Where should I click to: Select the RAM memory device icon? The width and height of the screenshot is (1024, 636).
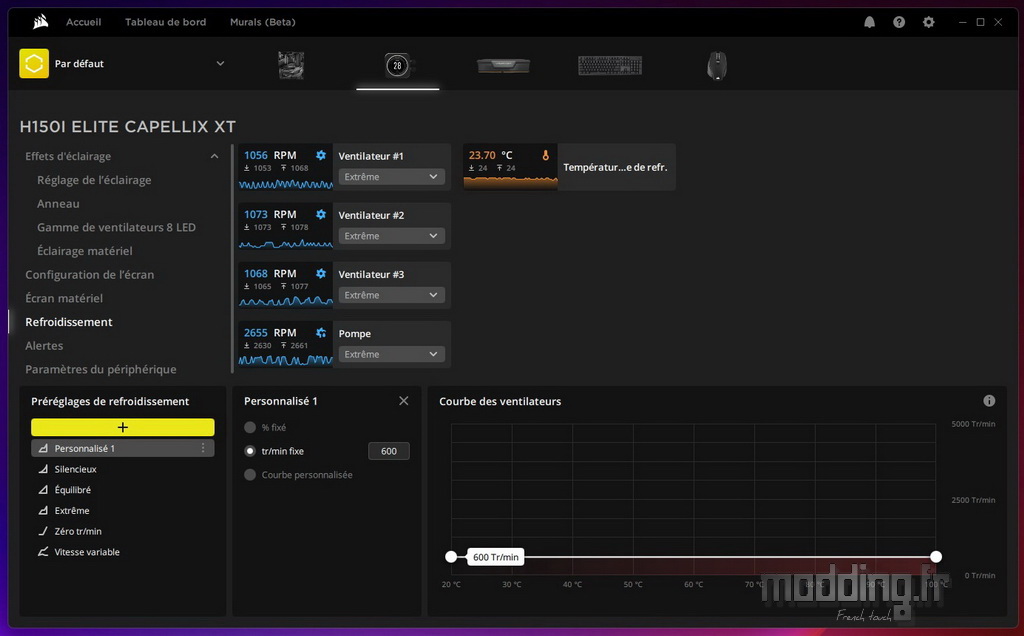[503, 65]
